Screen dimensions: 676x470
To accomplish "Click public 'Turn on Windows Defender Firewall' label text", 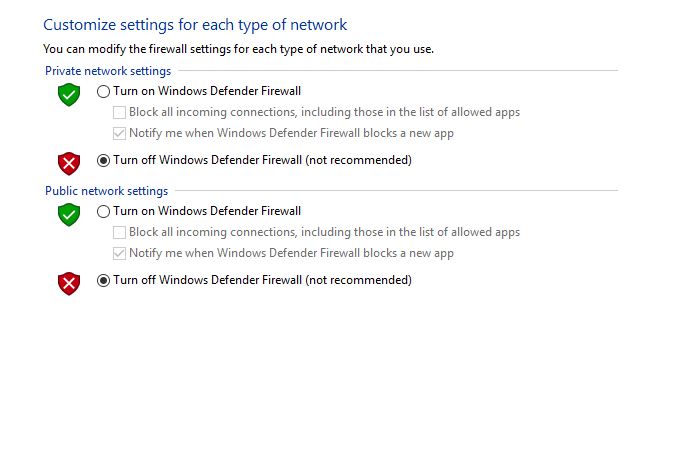I will pos(207,212).
